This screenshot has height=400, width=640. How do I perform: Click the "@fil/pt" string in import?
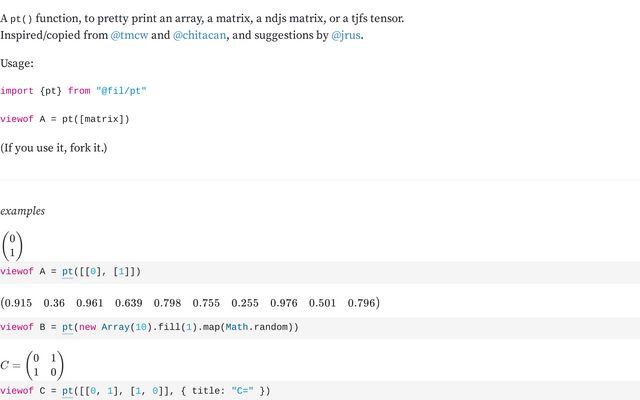(121, 91)
